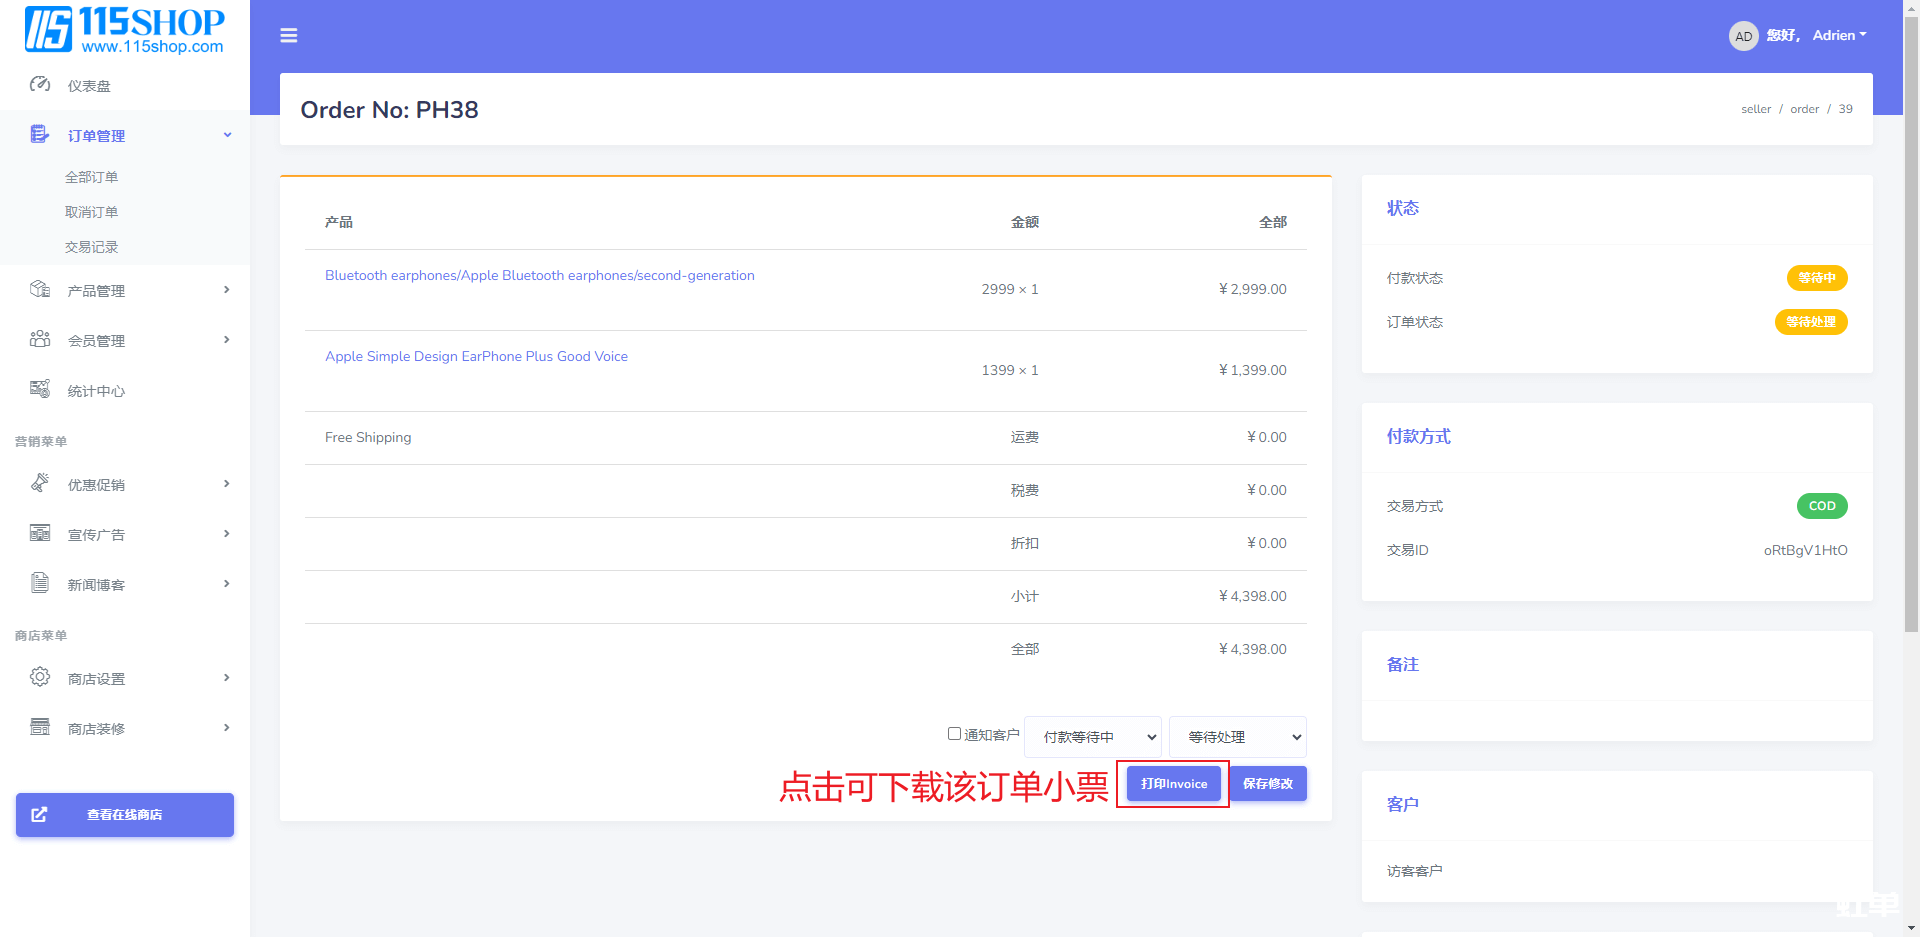Click the statistics center icon

(40, 390)
